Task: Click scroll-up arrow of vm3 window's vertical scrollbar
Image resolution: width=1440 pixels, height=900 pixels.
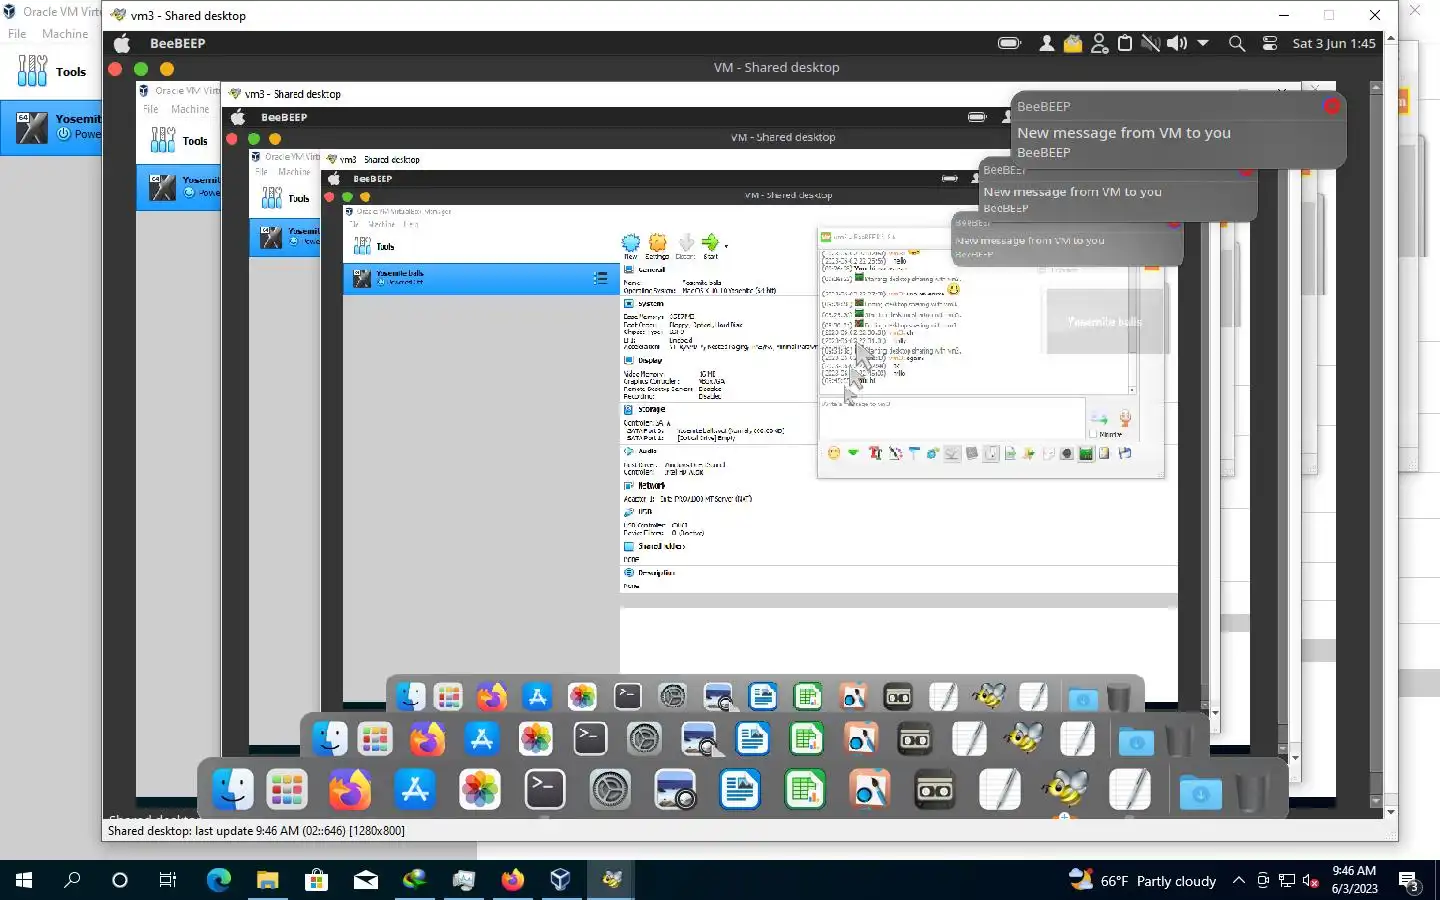Action: pyautogui.click(x=1390, y=39)
